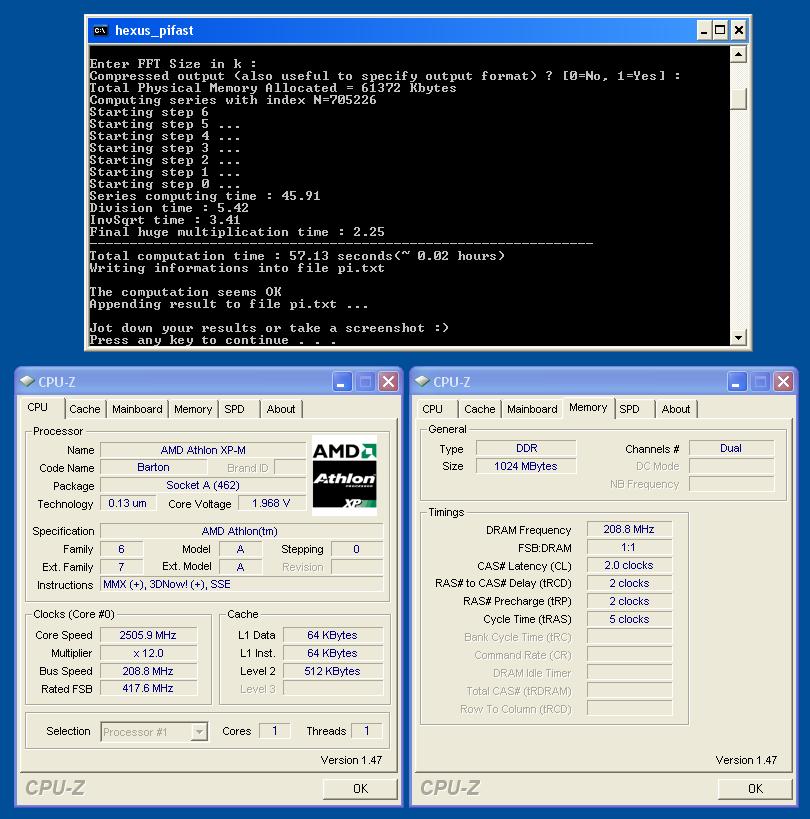Click the 'AMD Athlon(tm)' specification field
The width and height of the screenshot is (810, 819).
241,531
